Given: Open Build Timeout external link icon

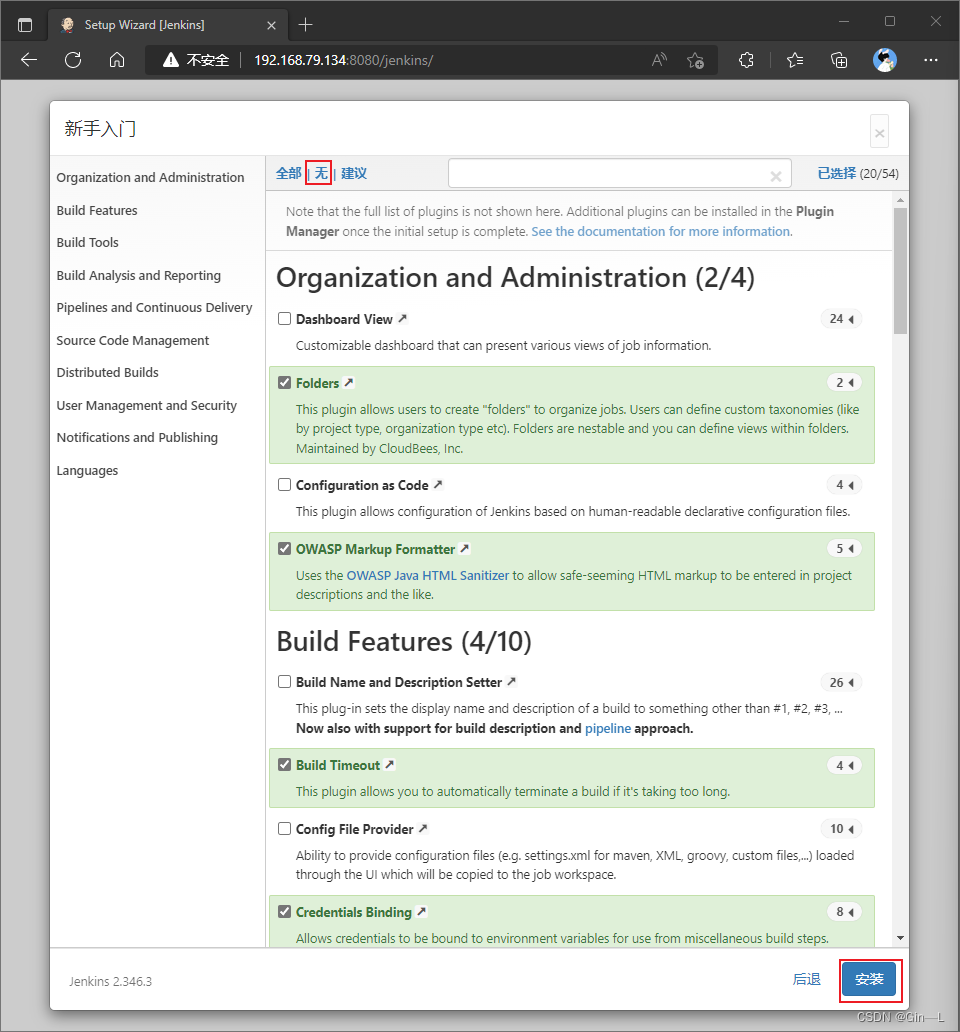Looking at the screenshot, I should [390, 765].
